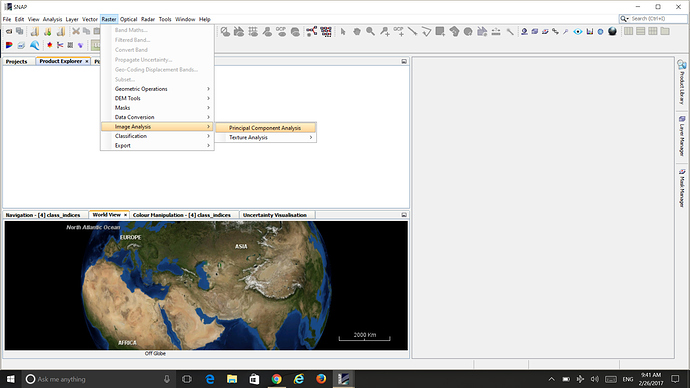Click the scissors cut icon
690x388 pixels.
76,31
